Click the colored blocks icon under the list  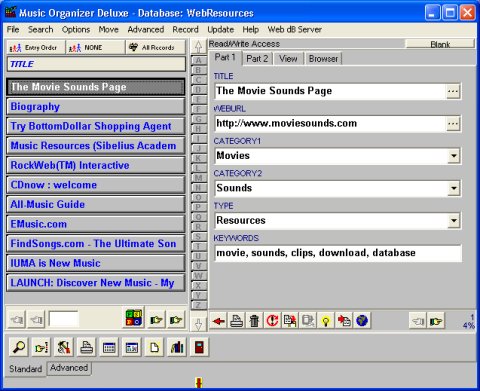134,318
